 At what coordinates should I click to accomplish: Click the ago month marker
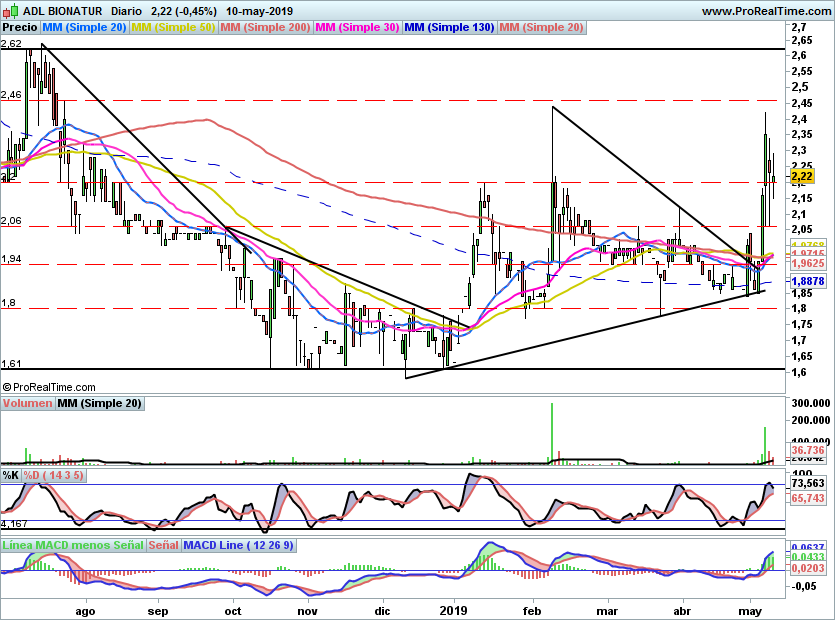[85, 611]
